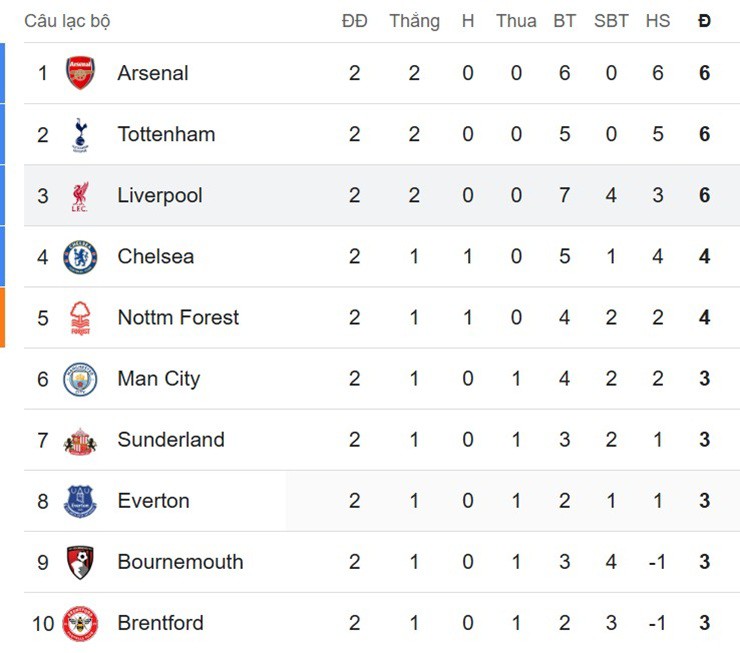Open the Man City team link

(x=158, y=379)
